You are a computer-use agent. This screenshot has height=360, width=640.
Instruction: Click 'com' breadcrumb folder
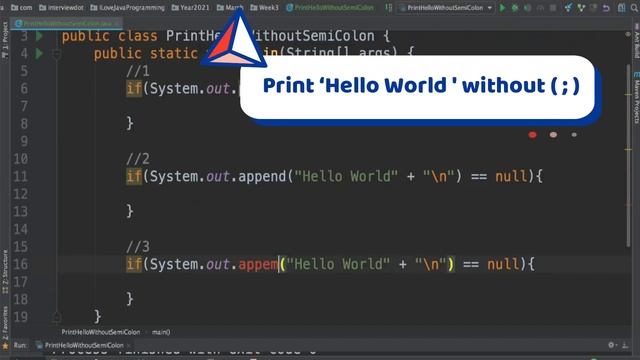coord(22,8)
